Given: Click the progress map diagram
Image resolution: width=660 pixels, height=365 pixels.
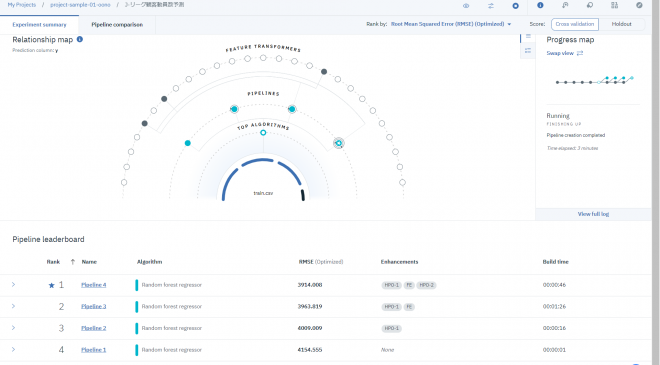Looking at the screenshot, I should click(594, 80).
